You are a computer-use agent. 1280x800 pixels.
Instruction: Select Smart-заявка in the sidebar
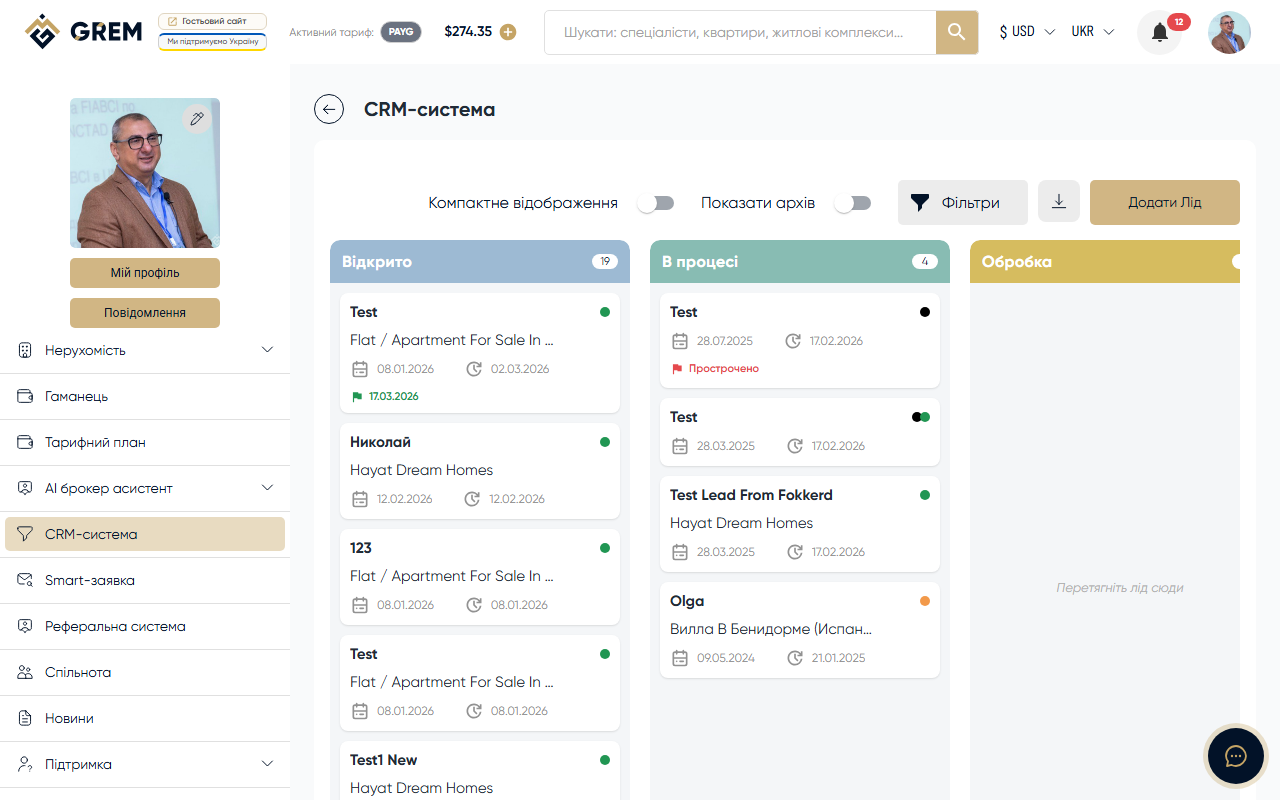coord(145,579)
